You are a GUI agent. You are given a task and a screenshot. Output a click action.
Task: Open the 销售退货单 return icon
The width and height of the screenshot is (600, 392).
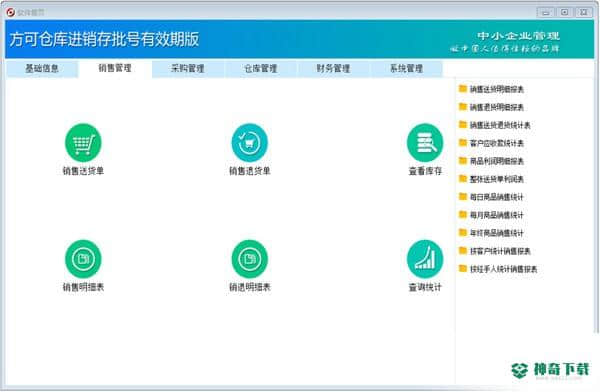coord(249,142)
